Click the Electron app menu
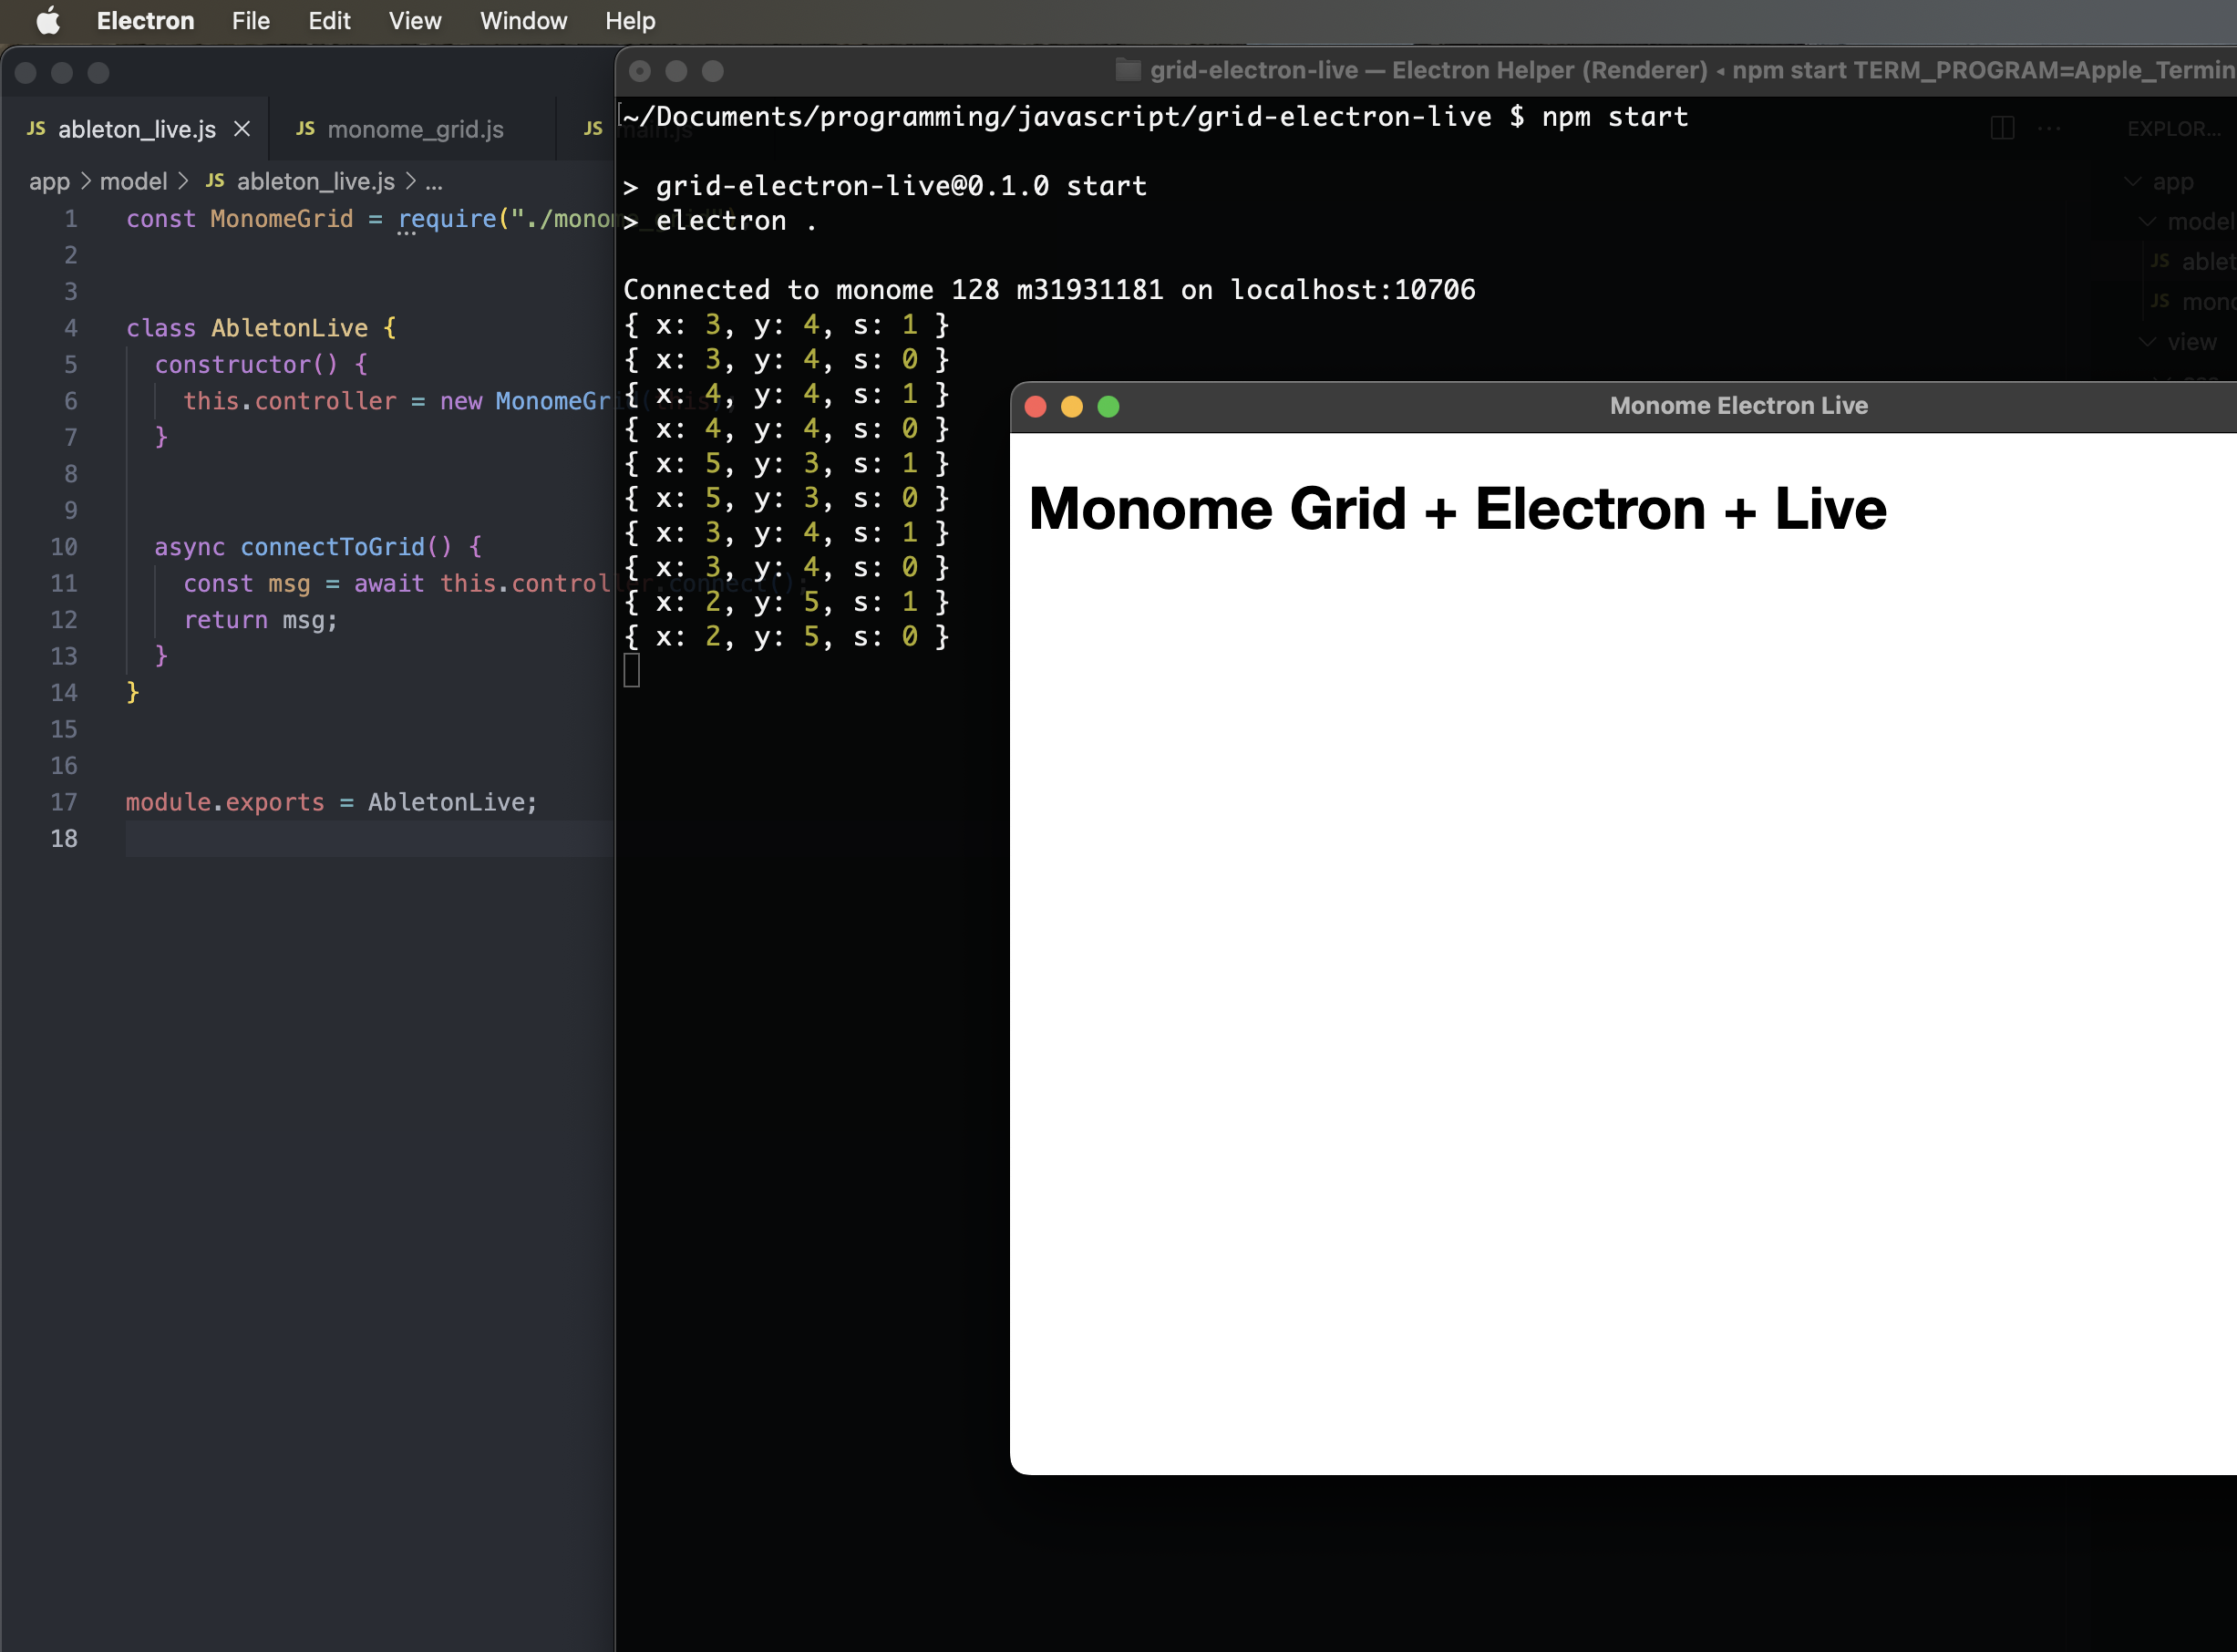Screen dimensions: 2237x1652 [x=146, y=21]
